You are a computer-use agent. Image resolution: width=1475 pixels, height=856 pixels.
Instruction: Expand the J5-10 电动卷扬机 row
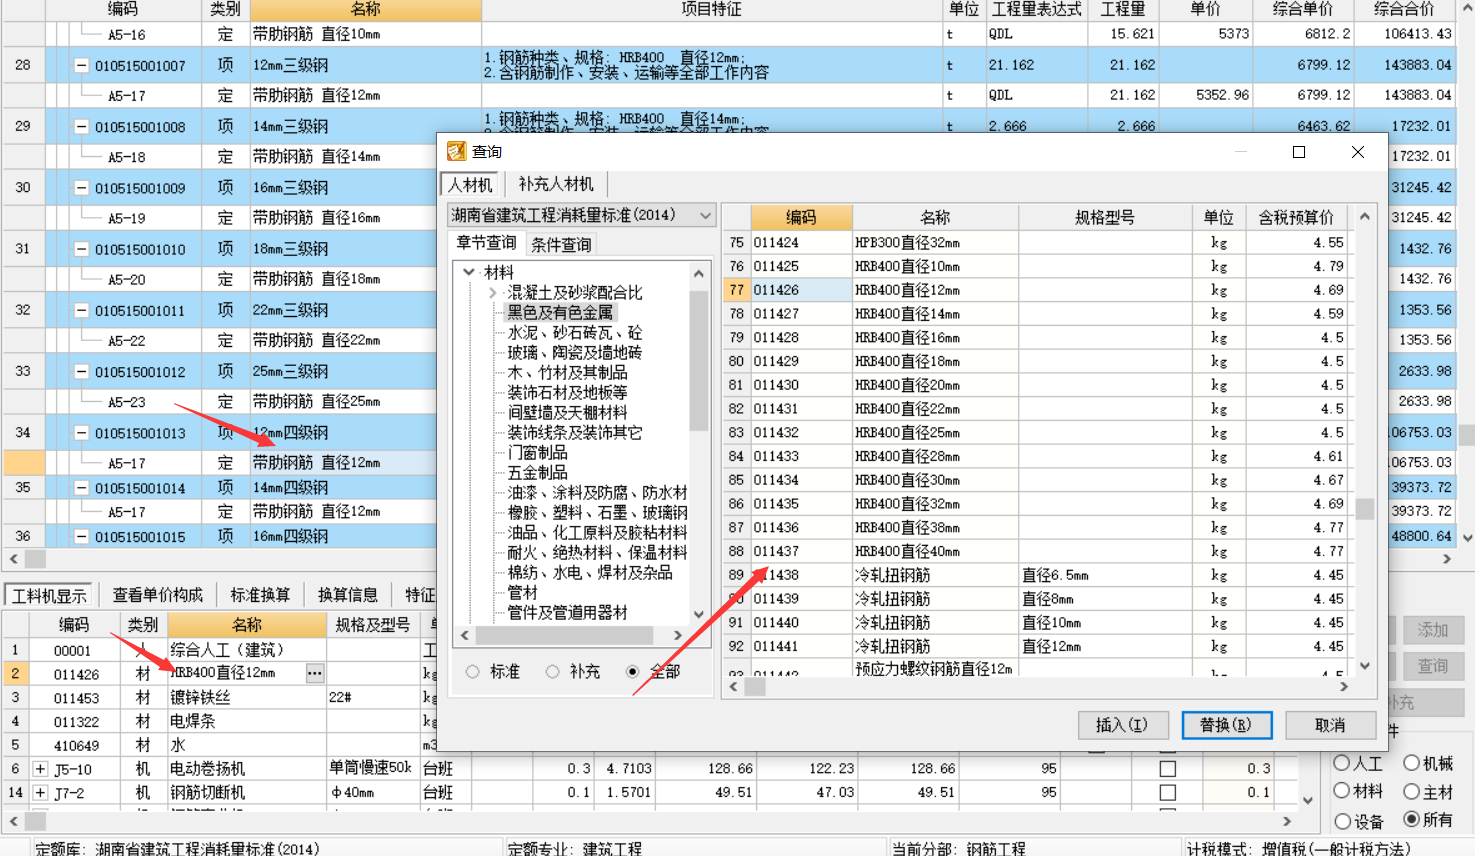40,769
